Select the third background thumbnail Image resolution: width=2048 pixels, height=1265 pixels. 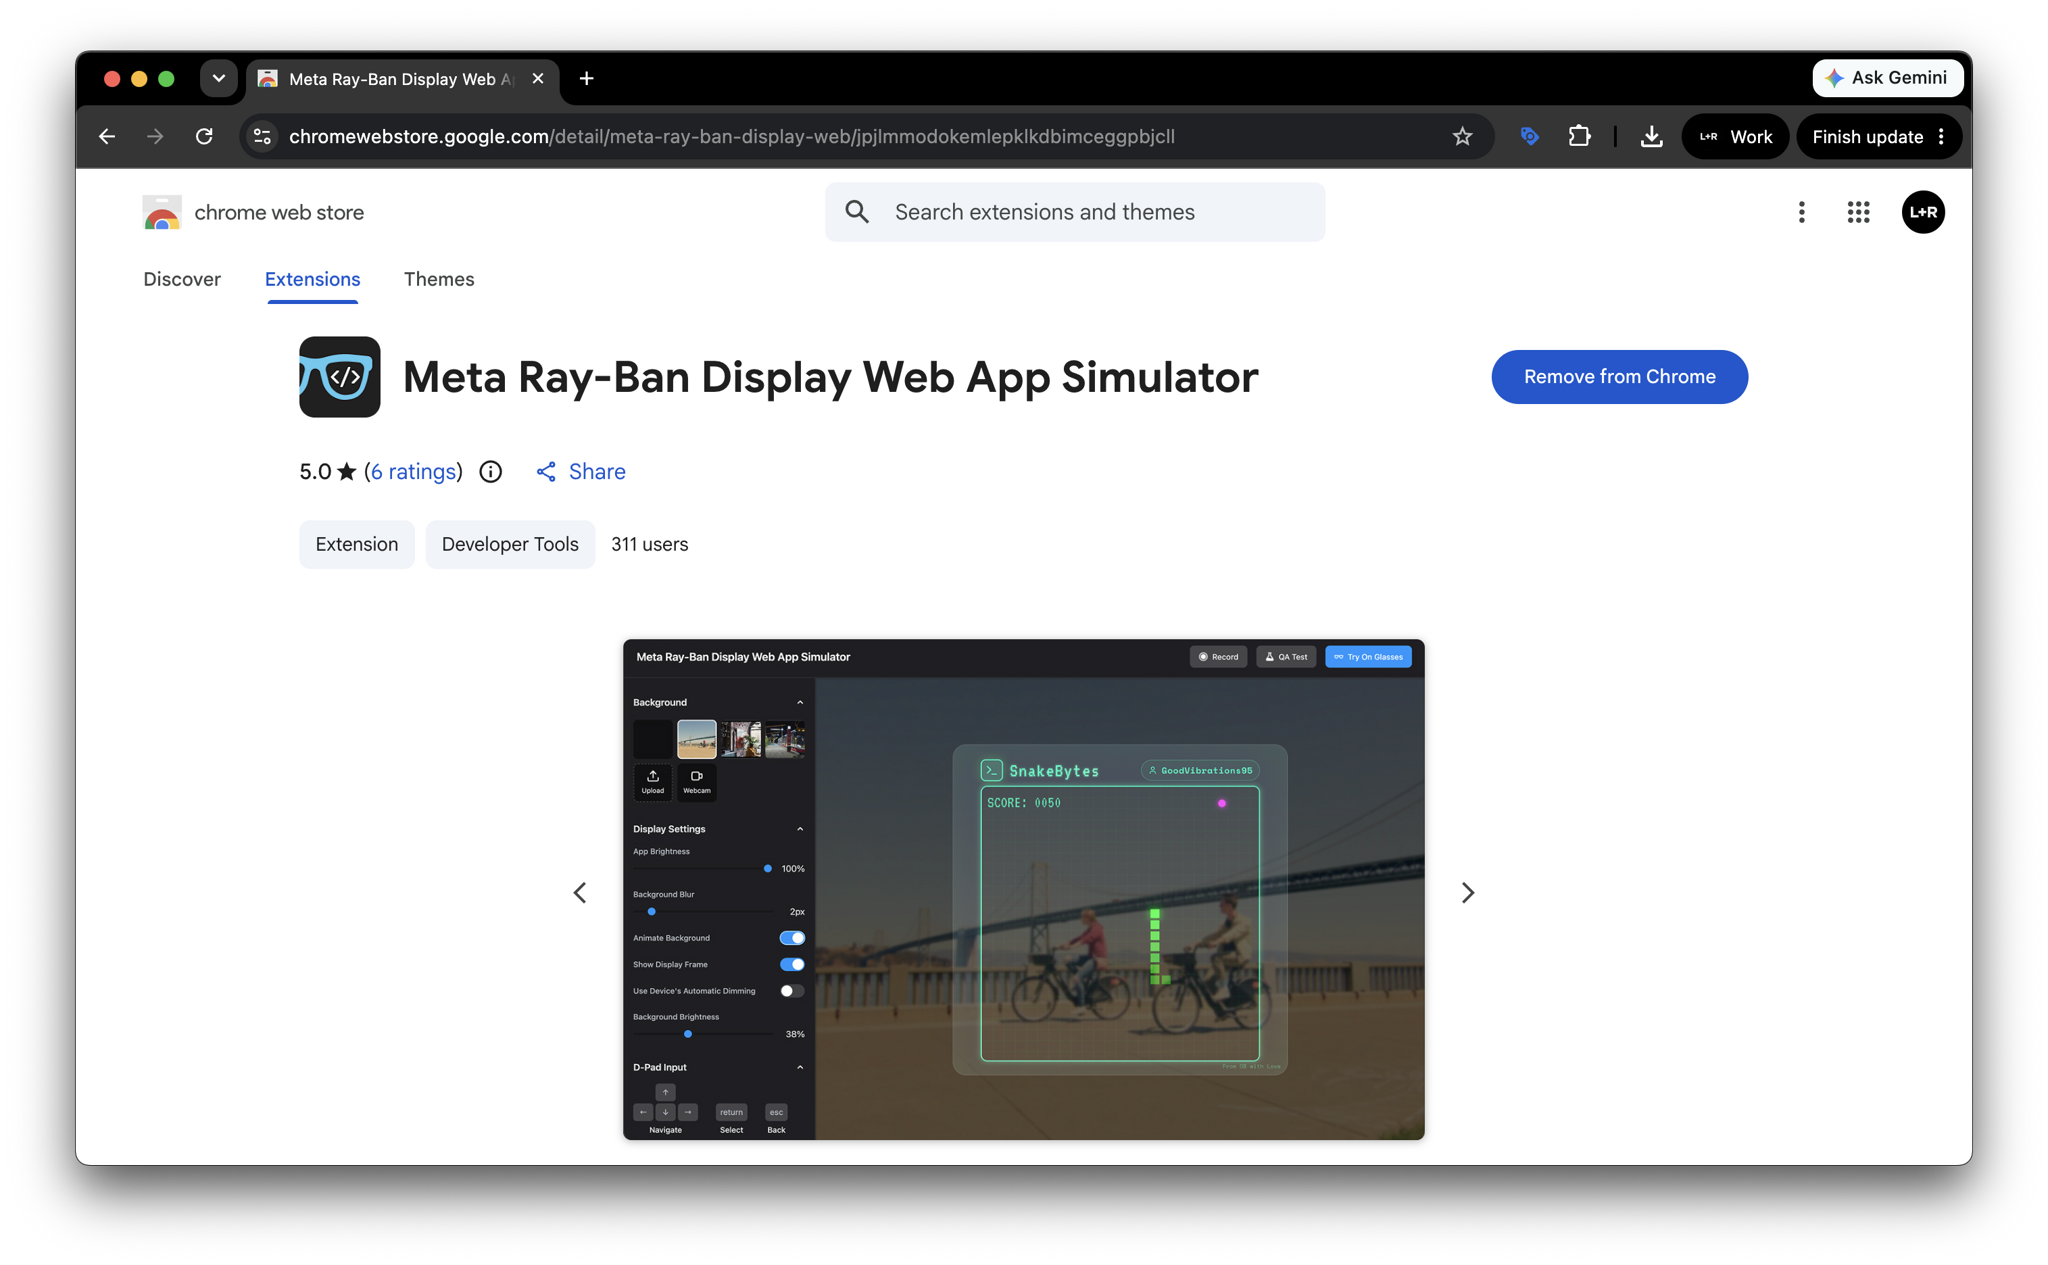[x=741, y=739]
